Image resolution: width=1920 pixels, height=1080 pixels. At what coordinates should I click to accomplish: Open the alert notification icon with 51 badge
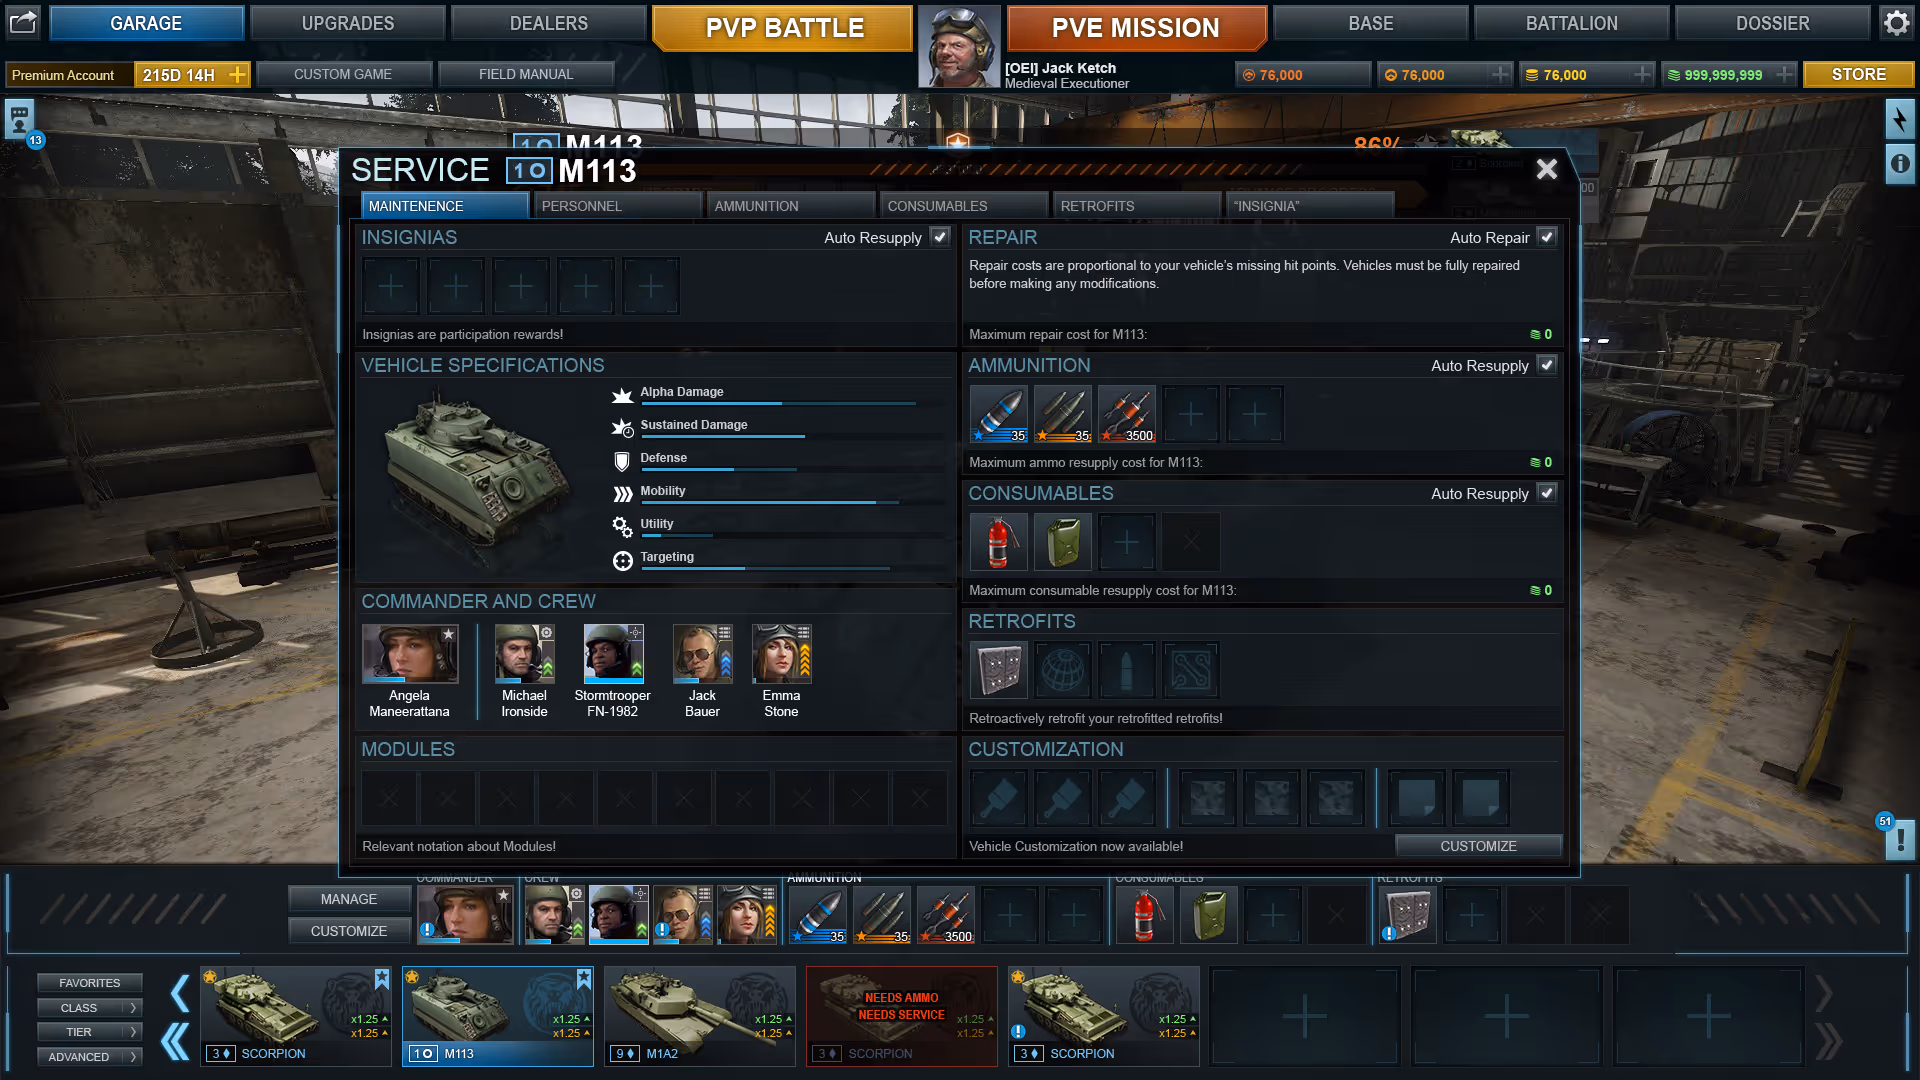point(1900,840)
